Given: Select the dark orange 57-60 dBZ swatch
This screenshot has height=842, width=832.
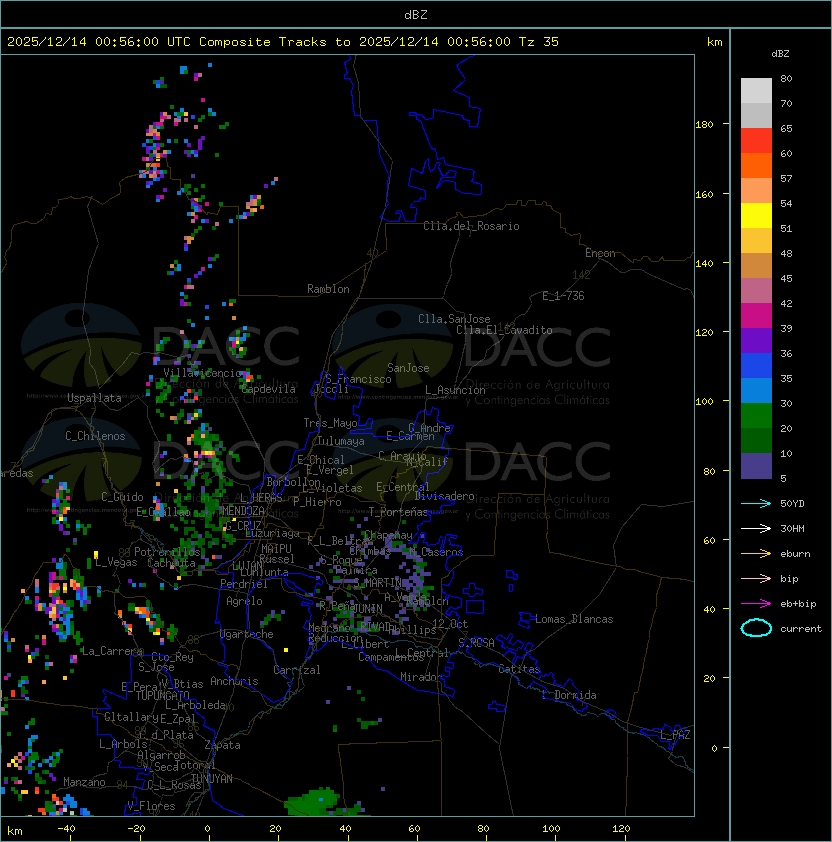Looking at the screenshot, I should click(756, 165).
